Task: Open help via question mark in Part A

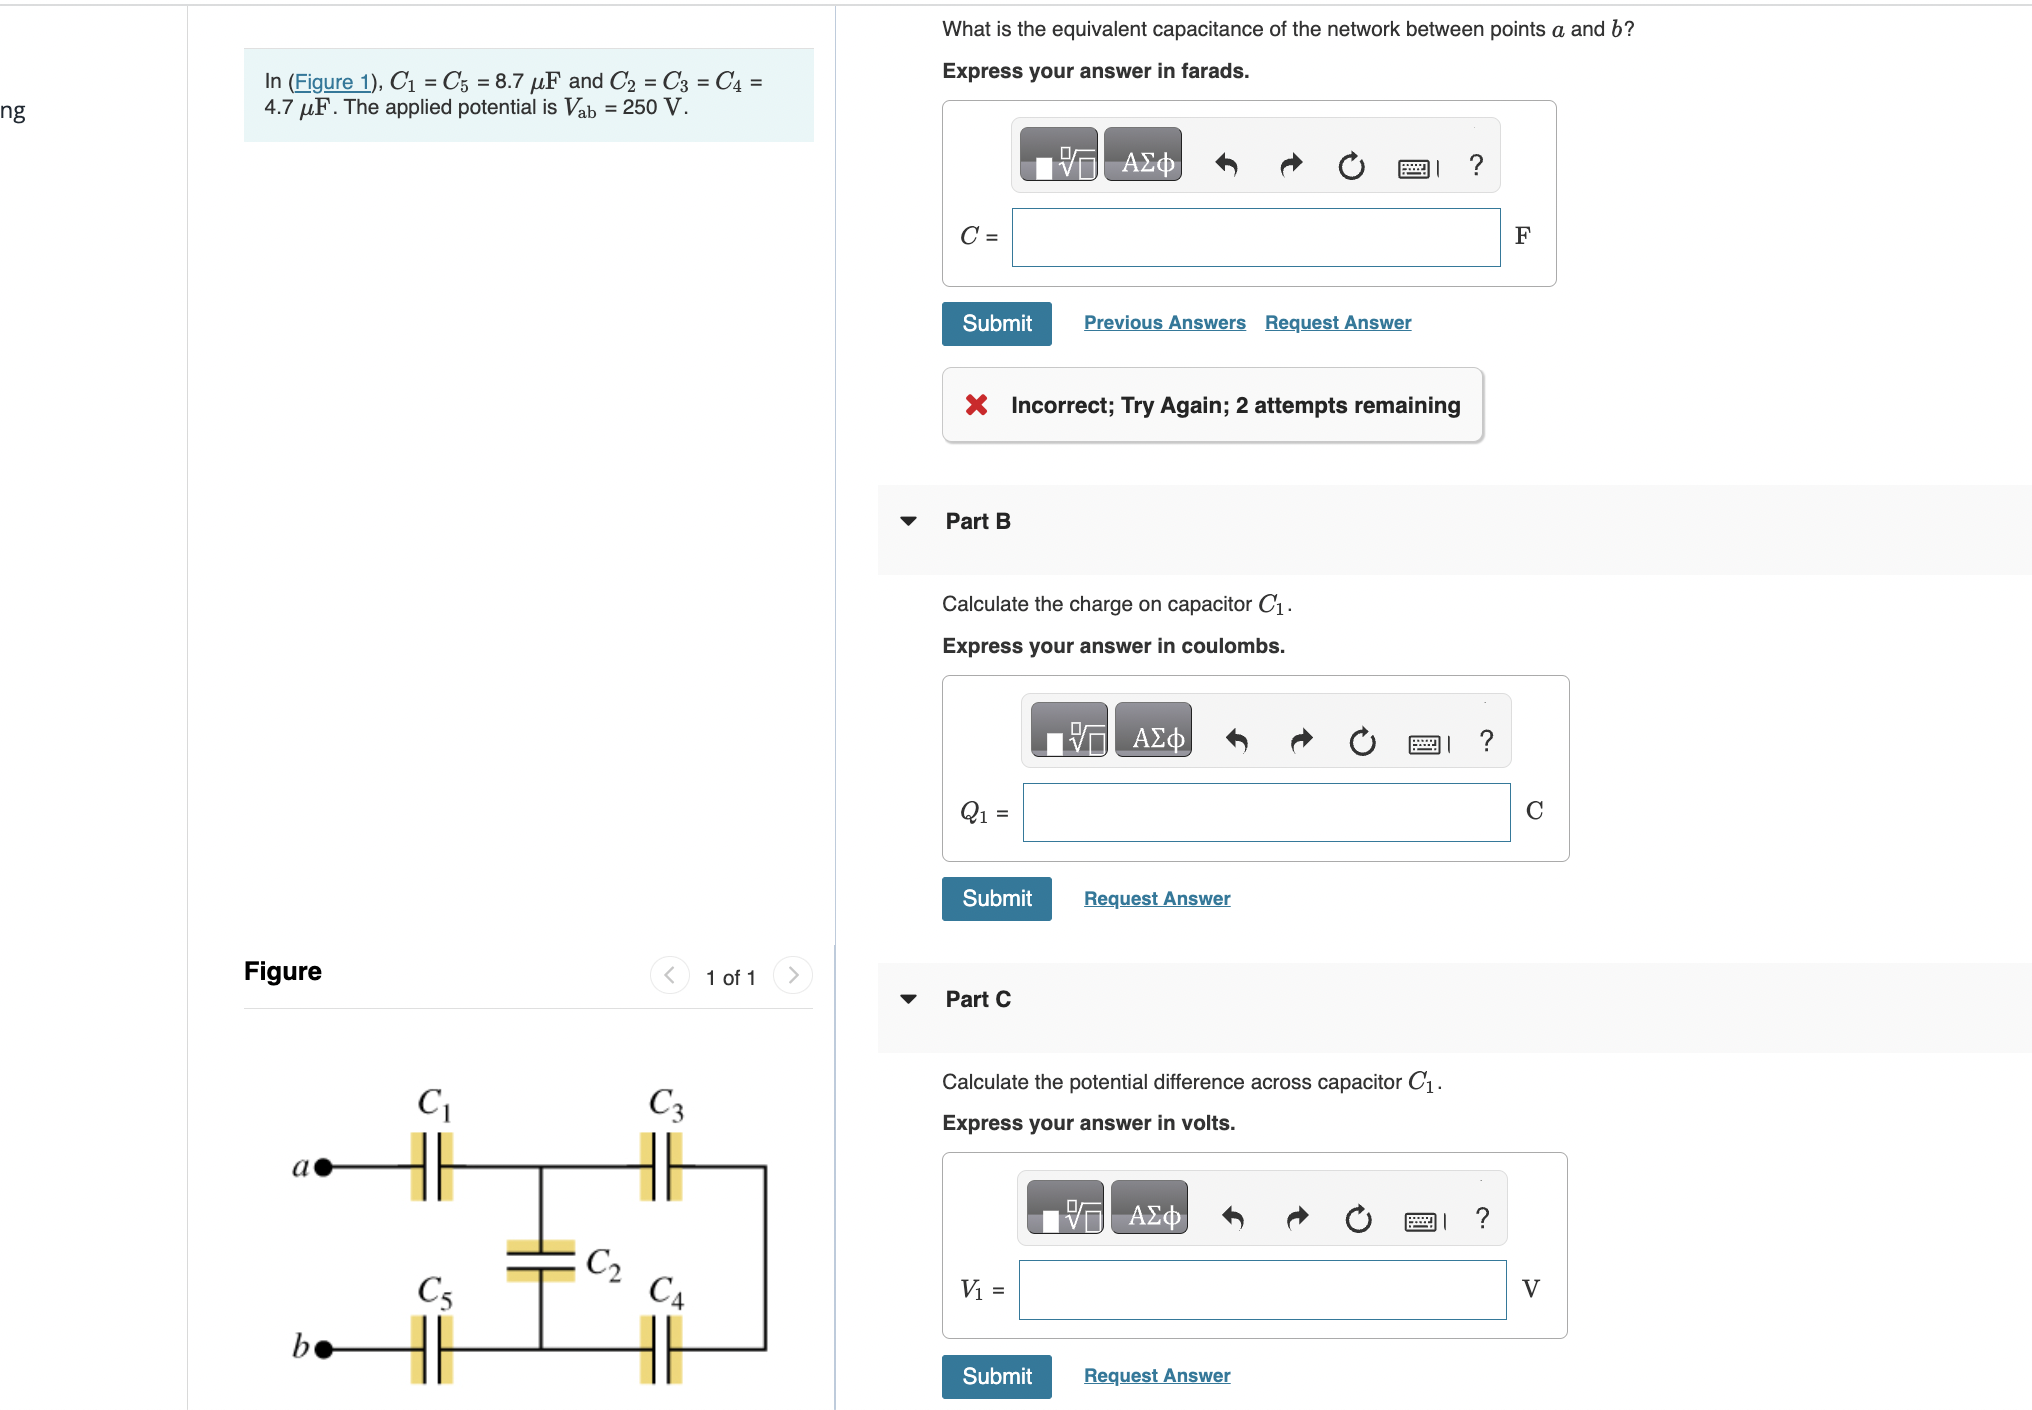Action: pos(1475,165)
